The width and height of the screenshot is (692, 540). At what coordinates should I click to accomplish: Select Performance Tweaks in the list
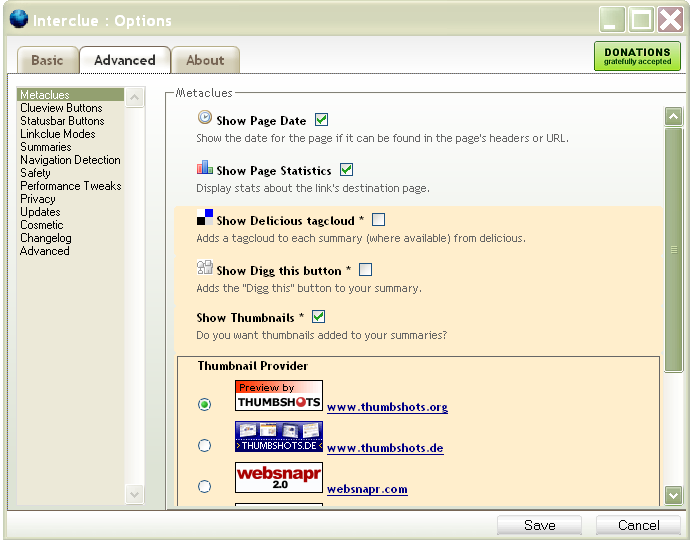[x=71, y=186]
